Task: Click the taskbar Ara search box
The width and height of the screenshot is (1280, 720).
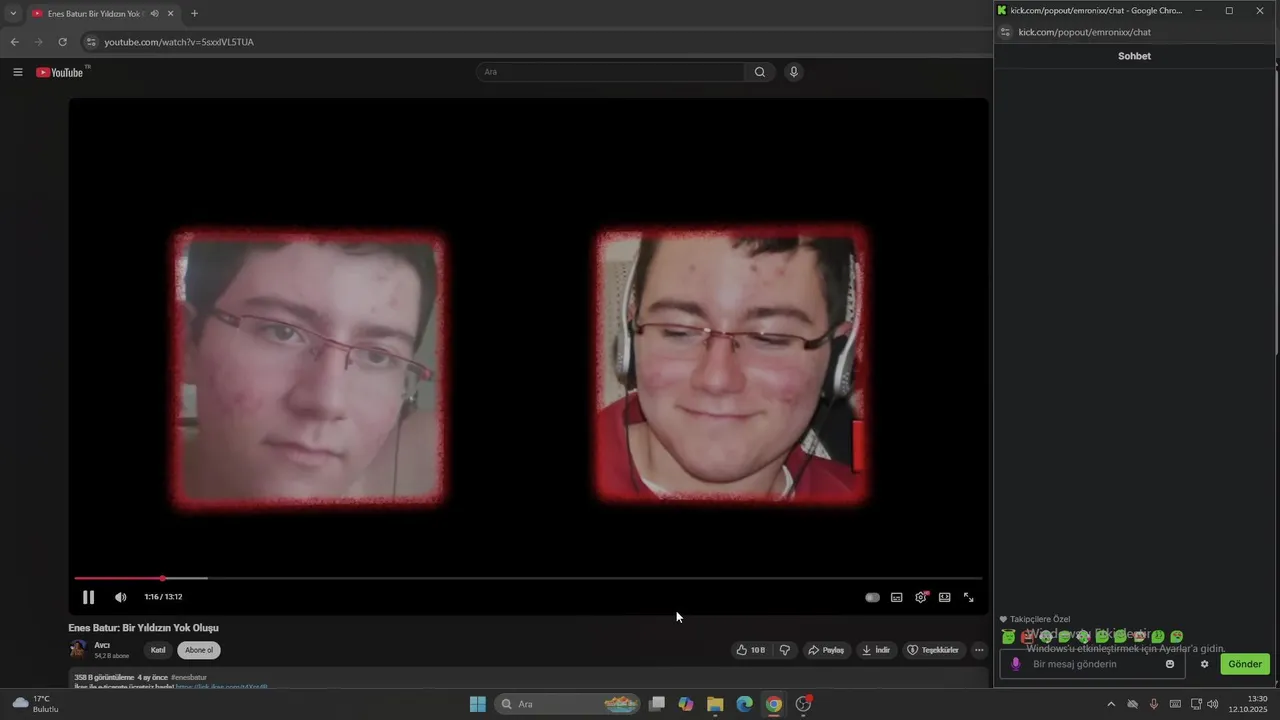Action: (x=566, y=704)
